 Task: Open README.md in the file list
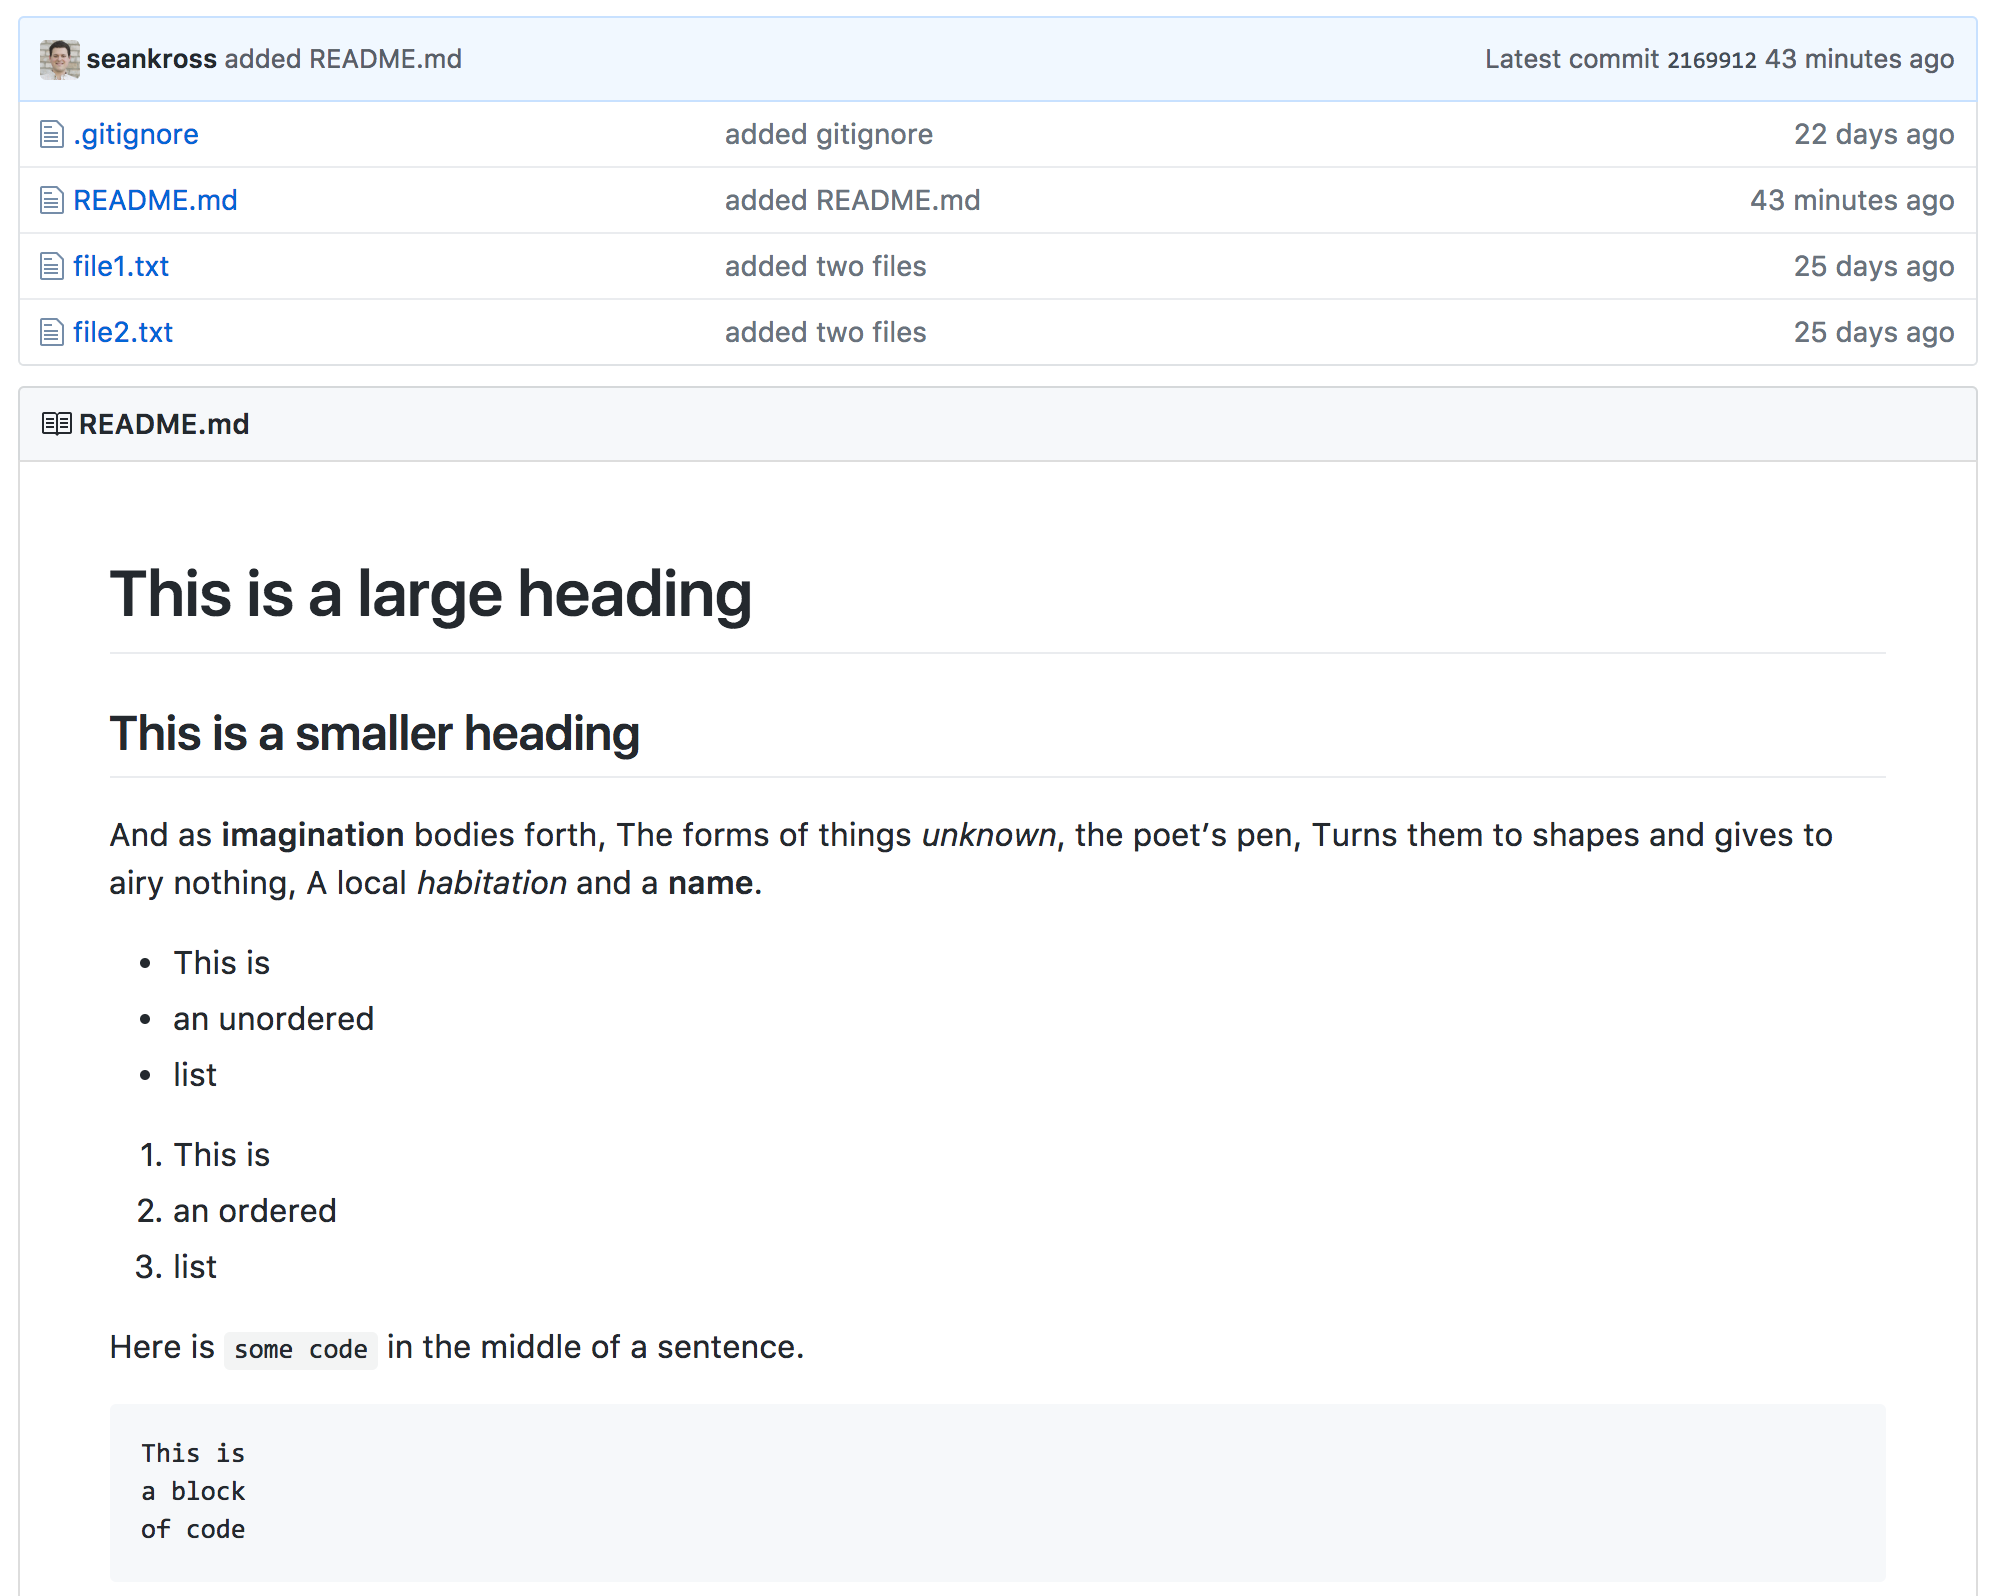[x=155, y=200]
